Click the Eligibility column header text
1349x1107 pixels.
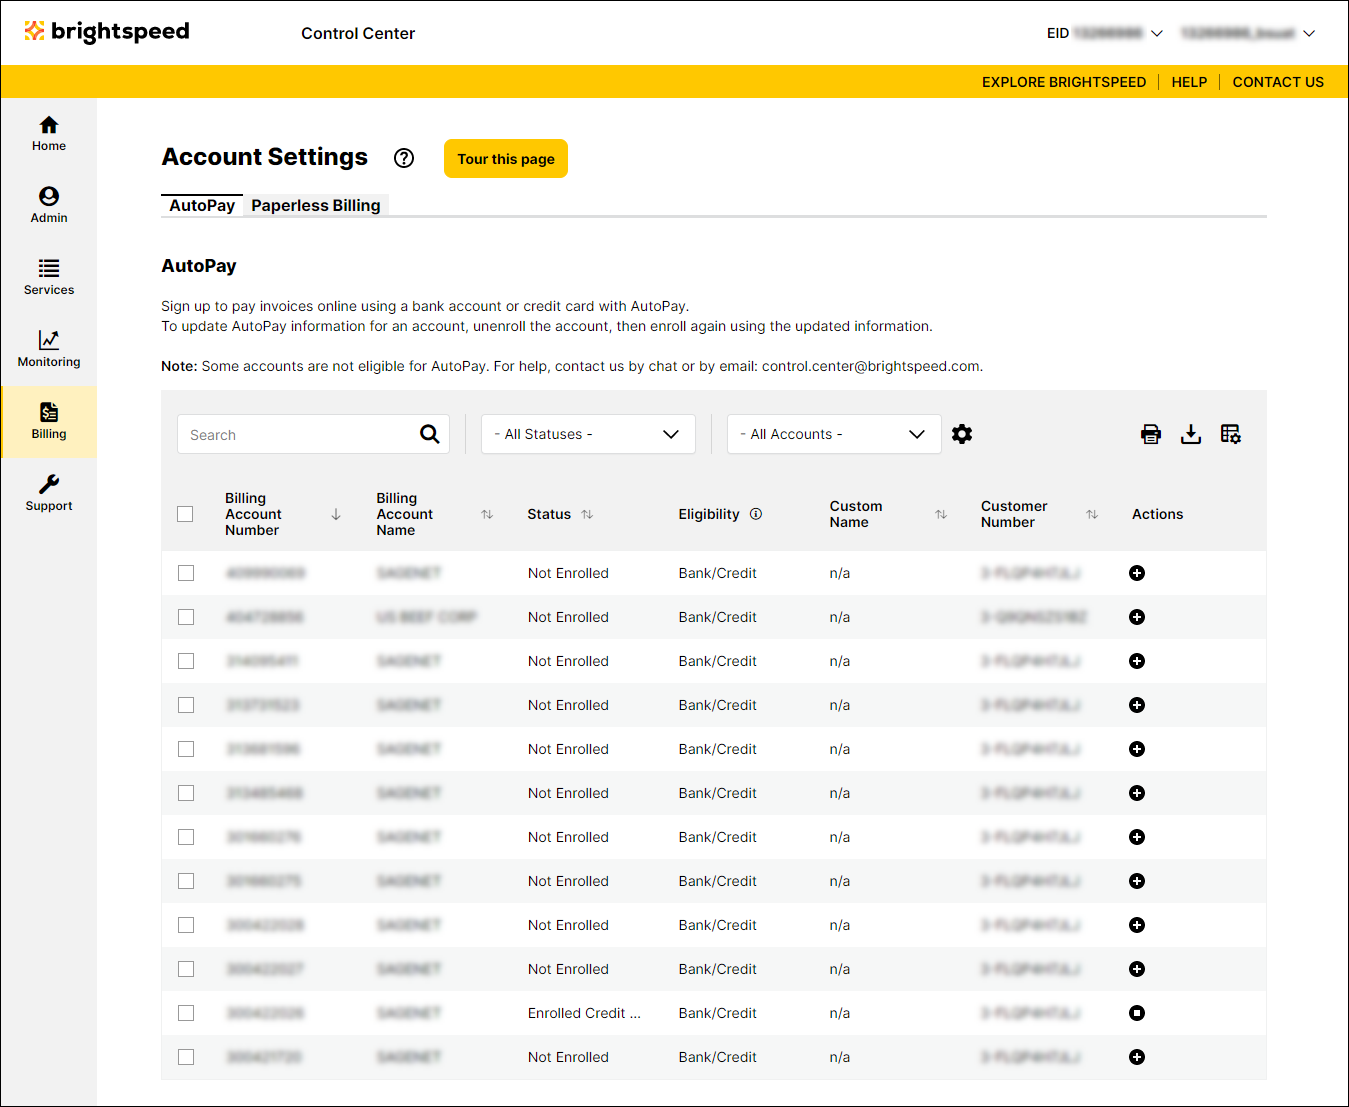pos(709,514)
